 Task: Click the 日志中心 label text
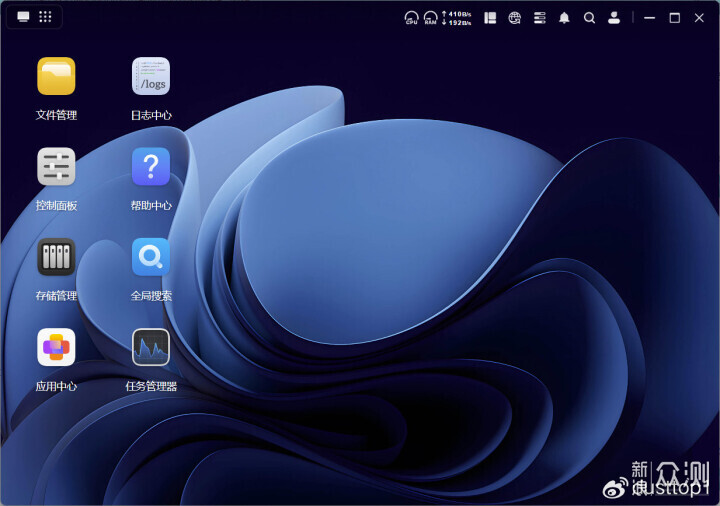tap(151, 115)
